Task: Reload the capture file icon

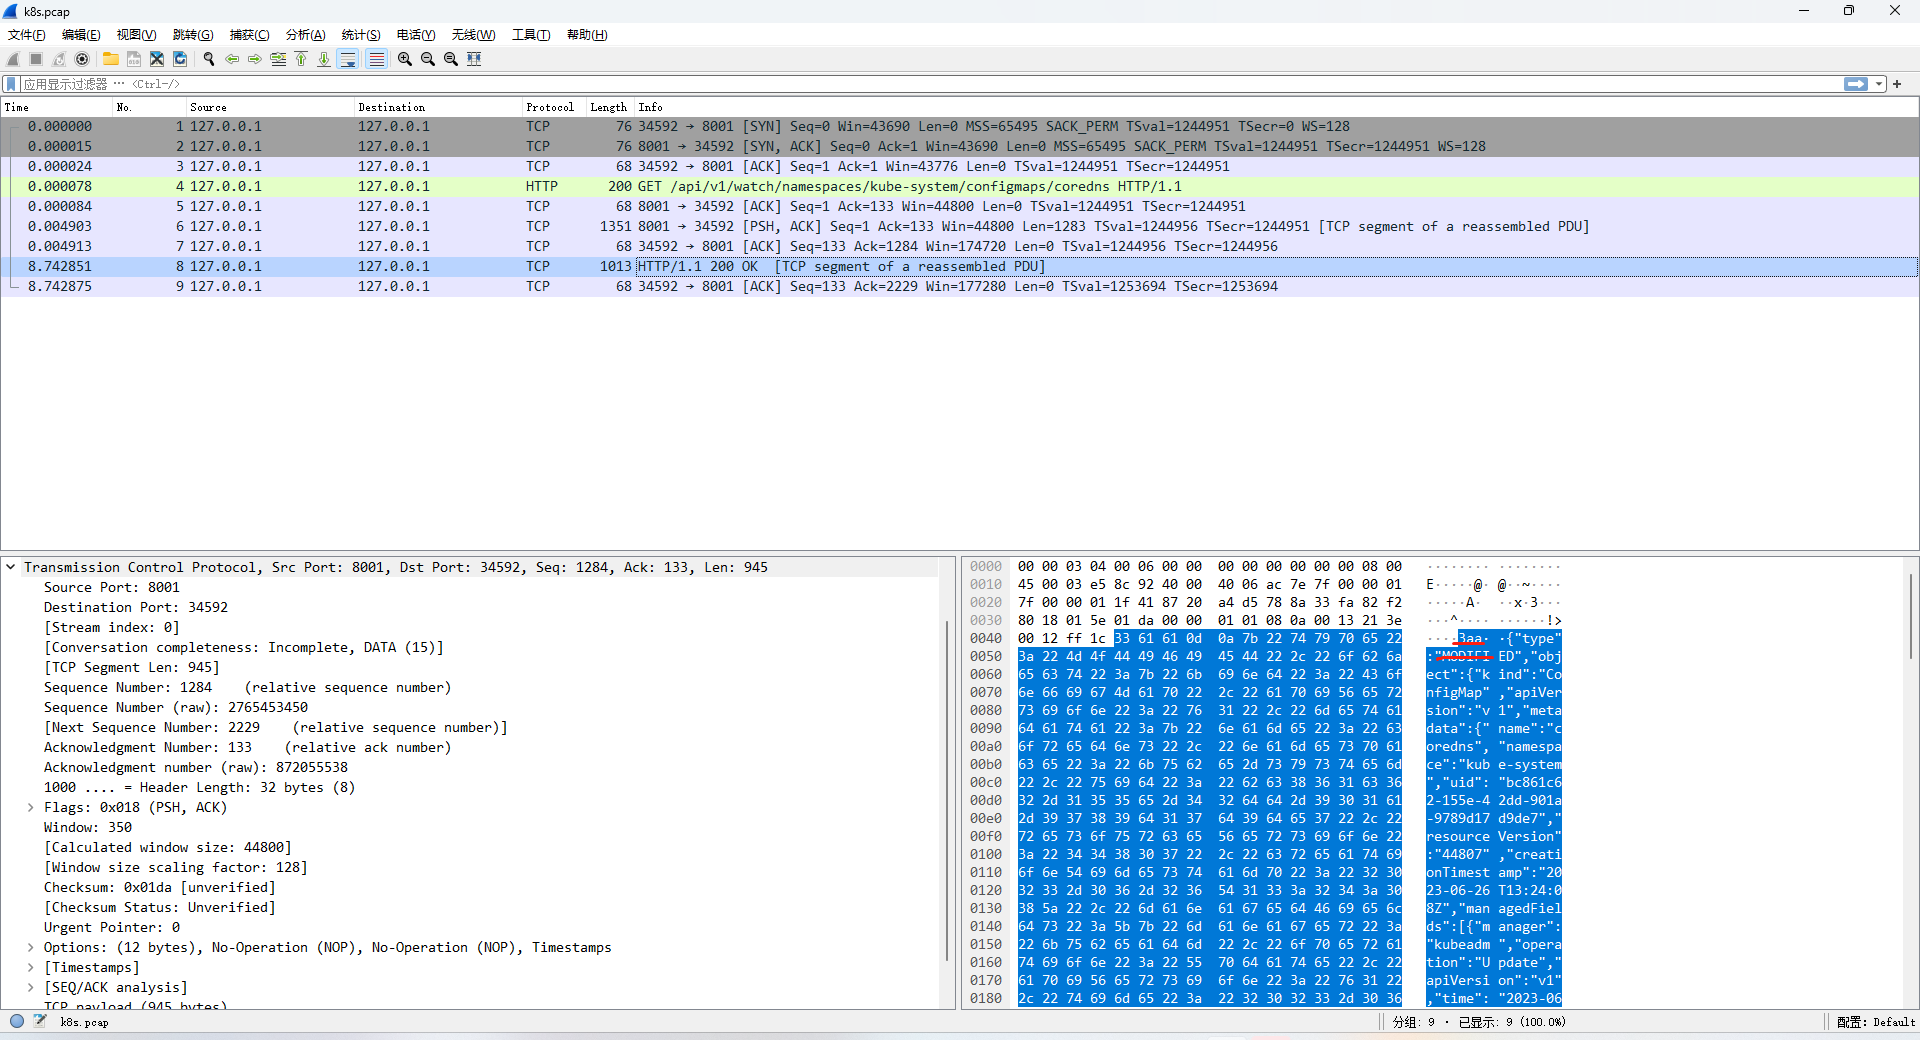Action: point(180,59)
